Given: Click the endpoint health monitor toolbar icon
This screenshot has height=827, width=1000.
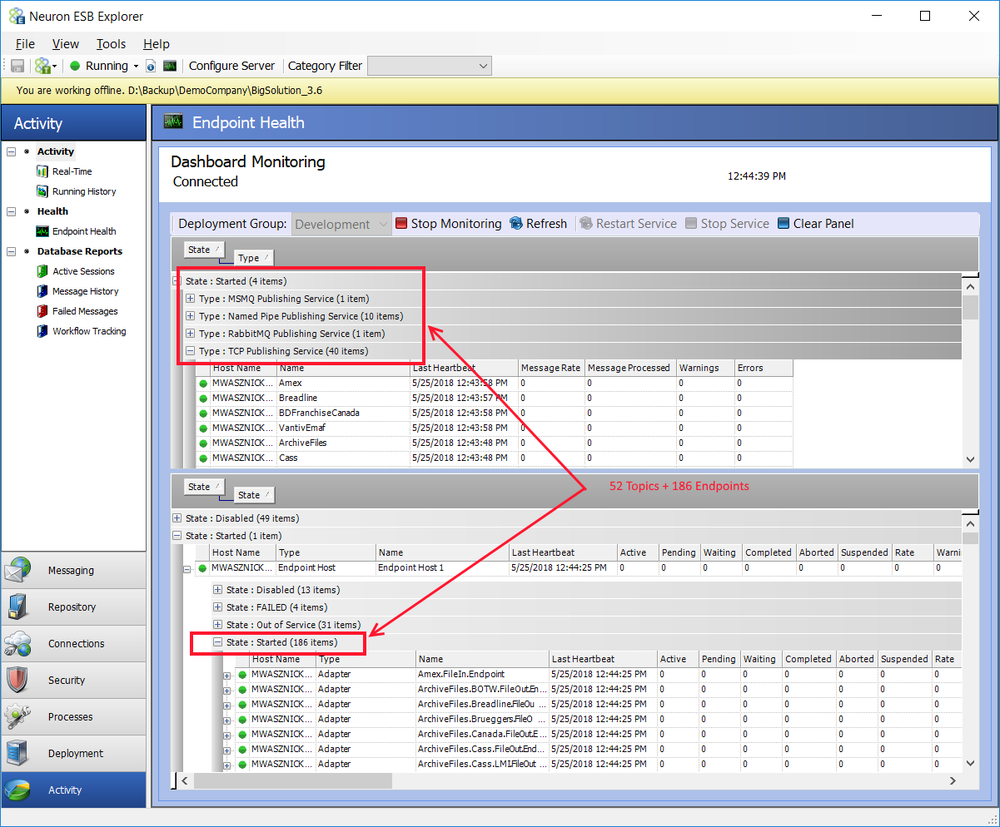Looking at the screenshot, I should tap(170, 66).
